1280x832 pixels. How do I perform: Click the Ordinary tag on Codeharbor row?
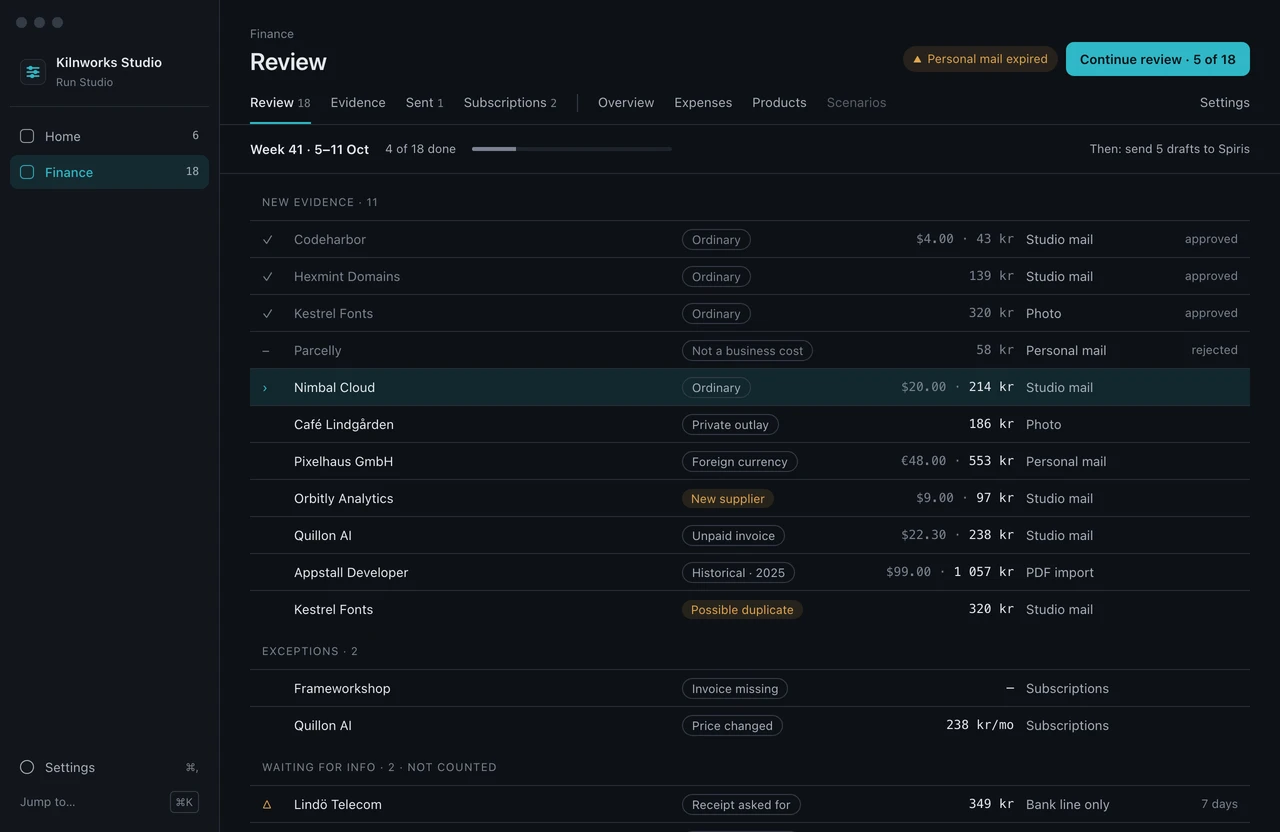point(716,240)
